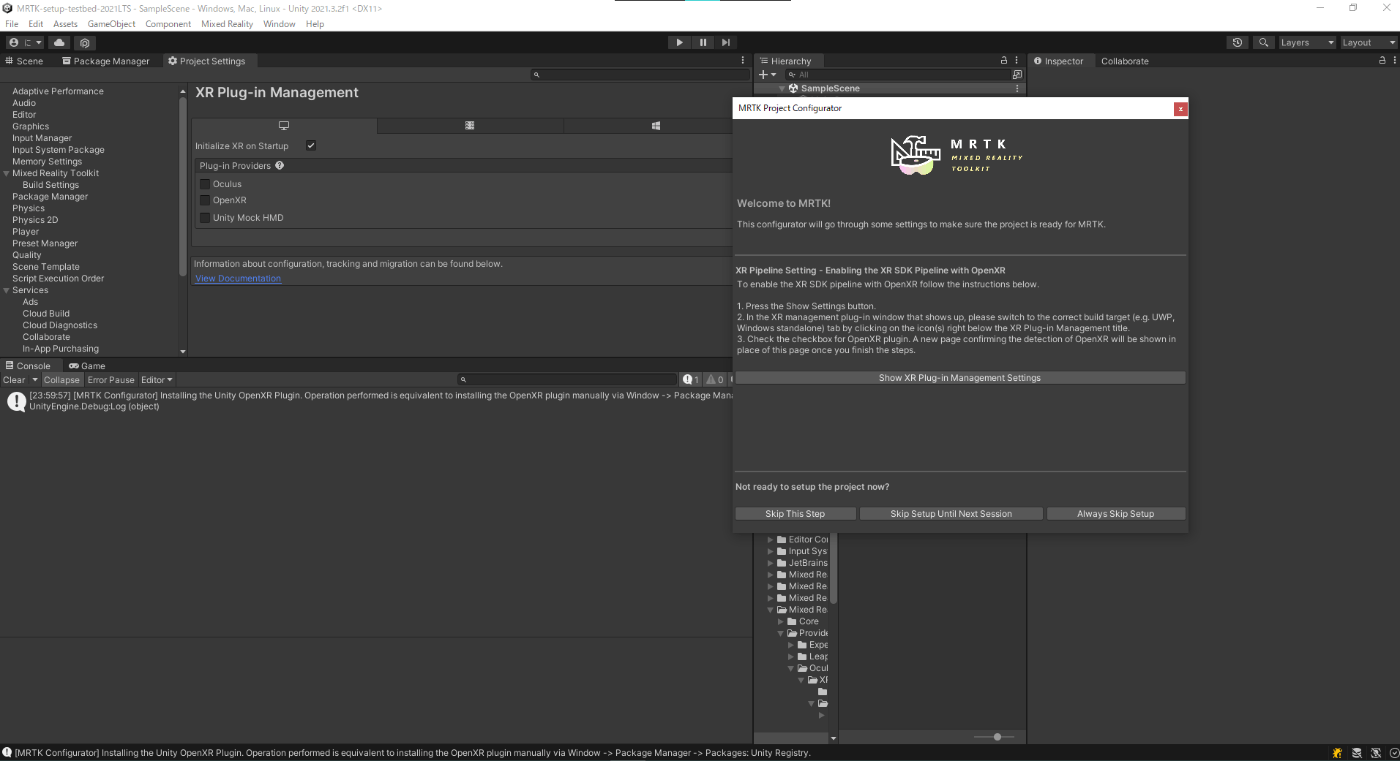This screenshot has height=761, width=1400.
Task: Toggle the Hierarchy panel lock icon
Action: (x=1004, y=61)
